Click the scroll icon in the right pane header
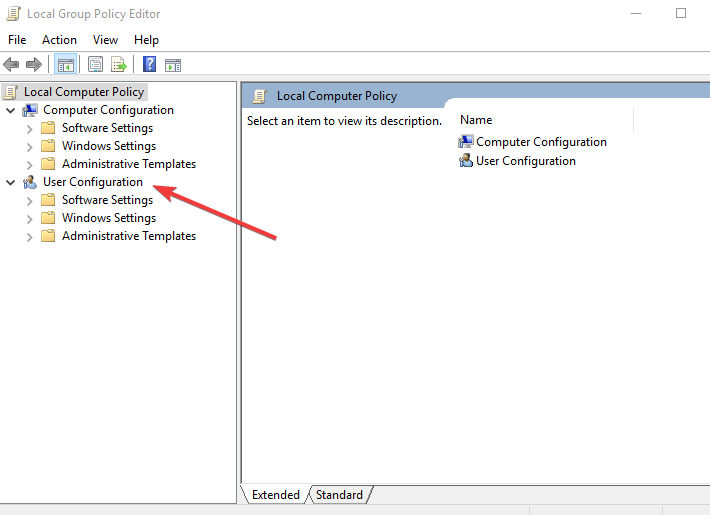The image size is (710, 515). (259, 96)
